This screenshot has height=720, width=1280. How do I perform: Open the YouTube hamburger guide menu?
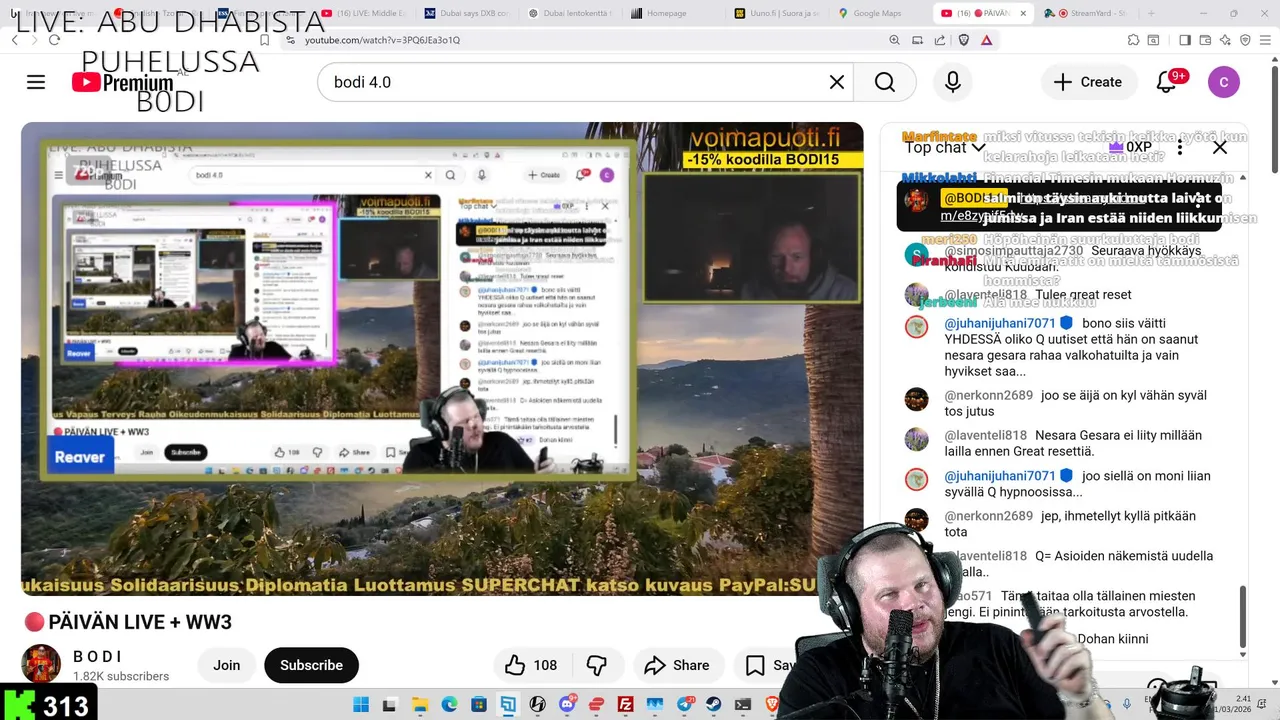click(36, 82)
